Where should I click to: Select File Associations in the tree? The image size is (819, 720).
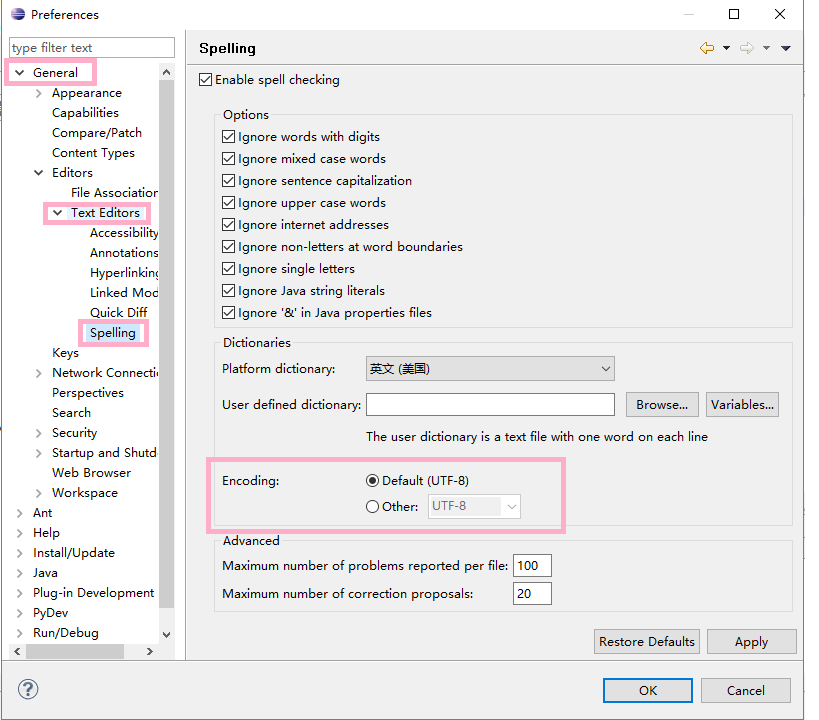pyautogui.click(x=114, y=193)
